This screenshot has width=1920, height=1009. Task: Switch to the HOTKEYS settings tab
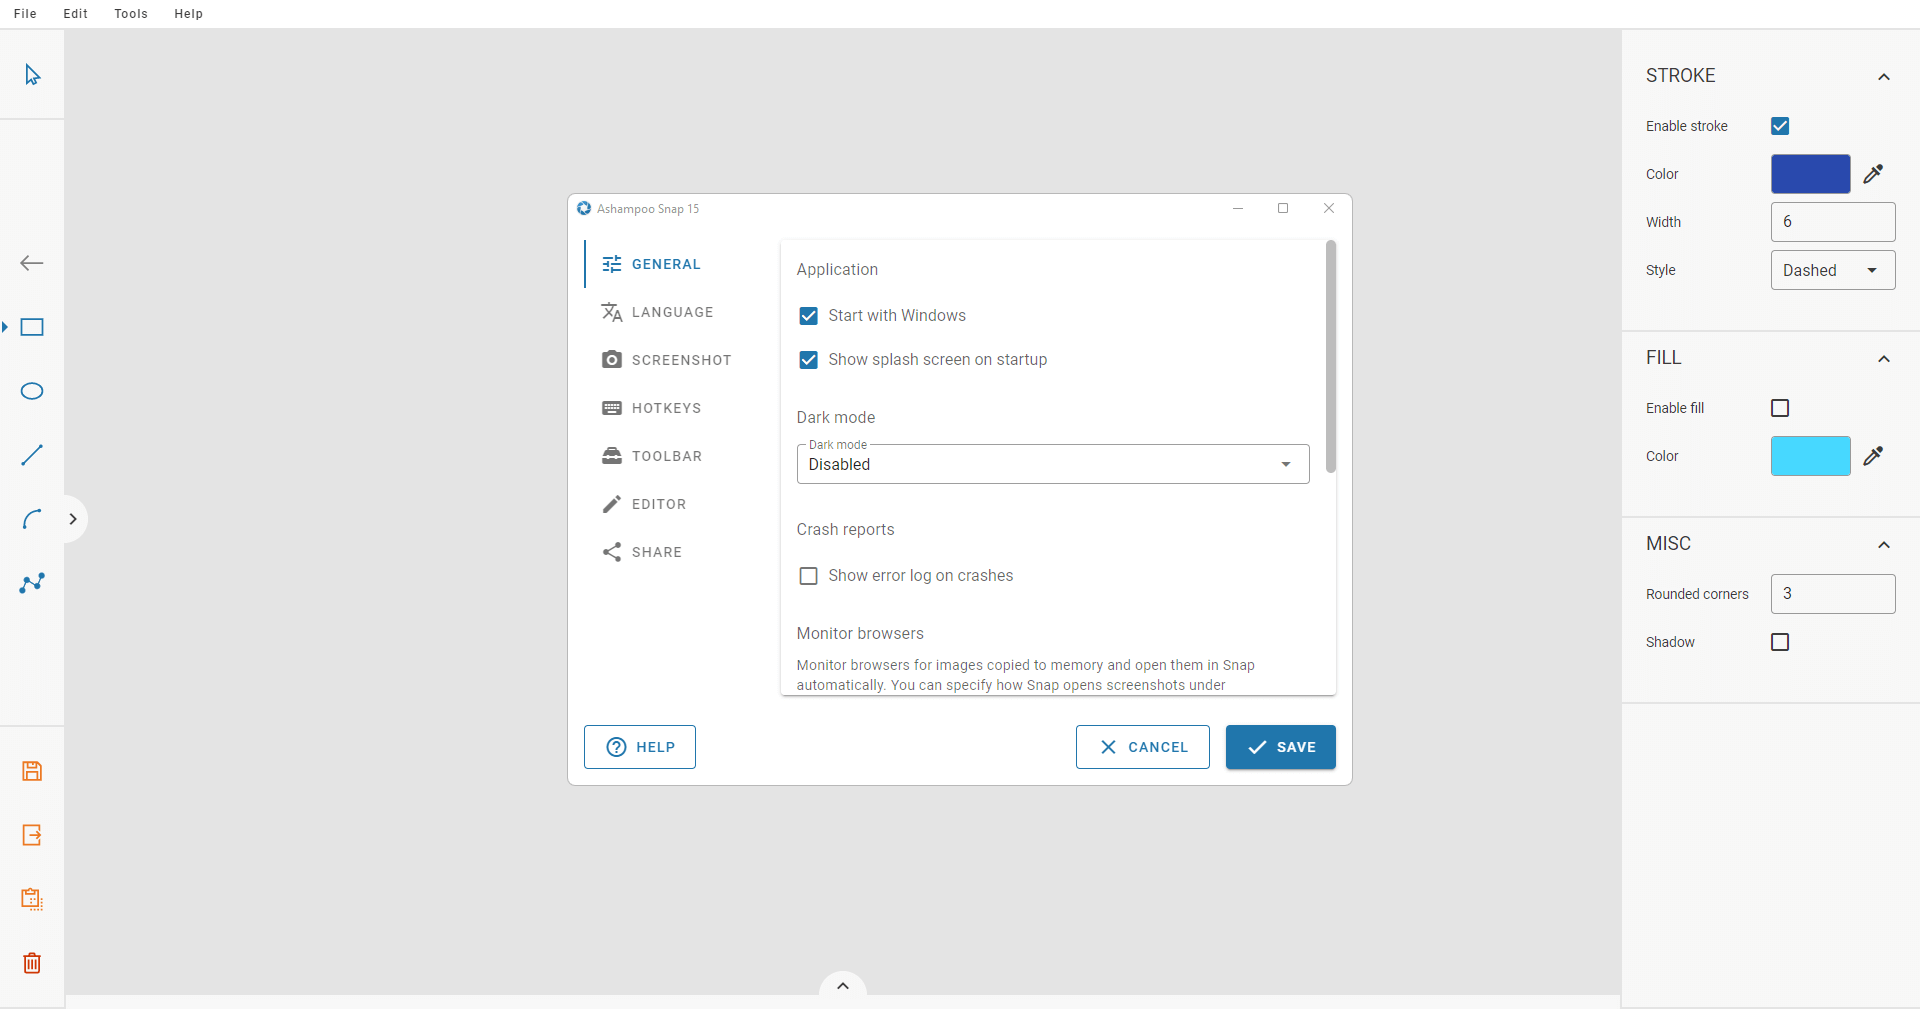click(x=666, y=408)
